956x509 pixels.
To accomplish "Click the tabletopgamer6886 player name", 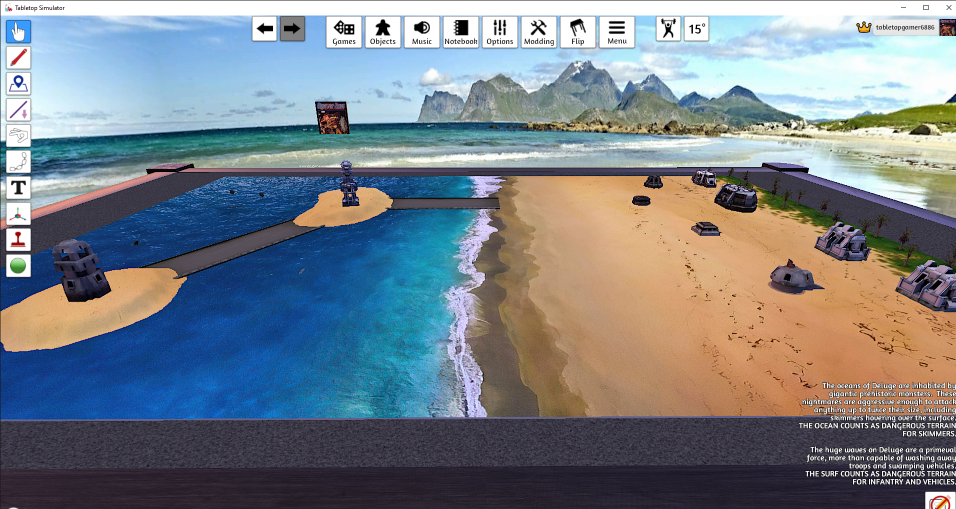I will coord(905,28).
